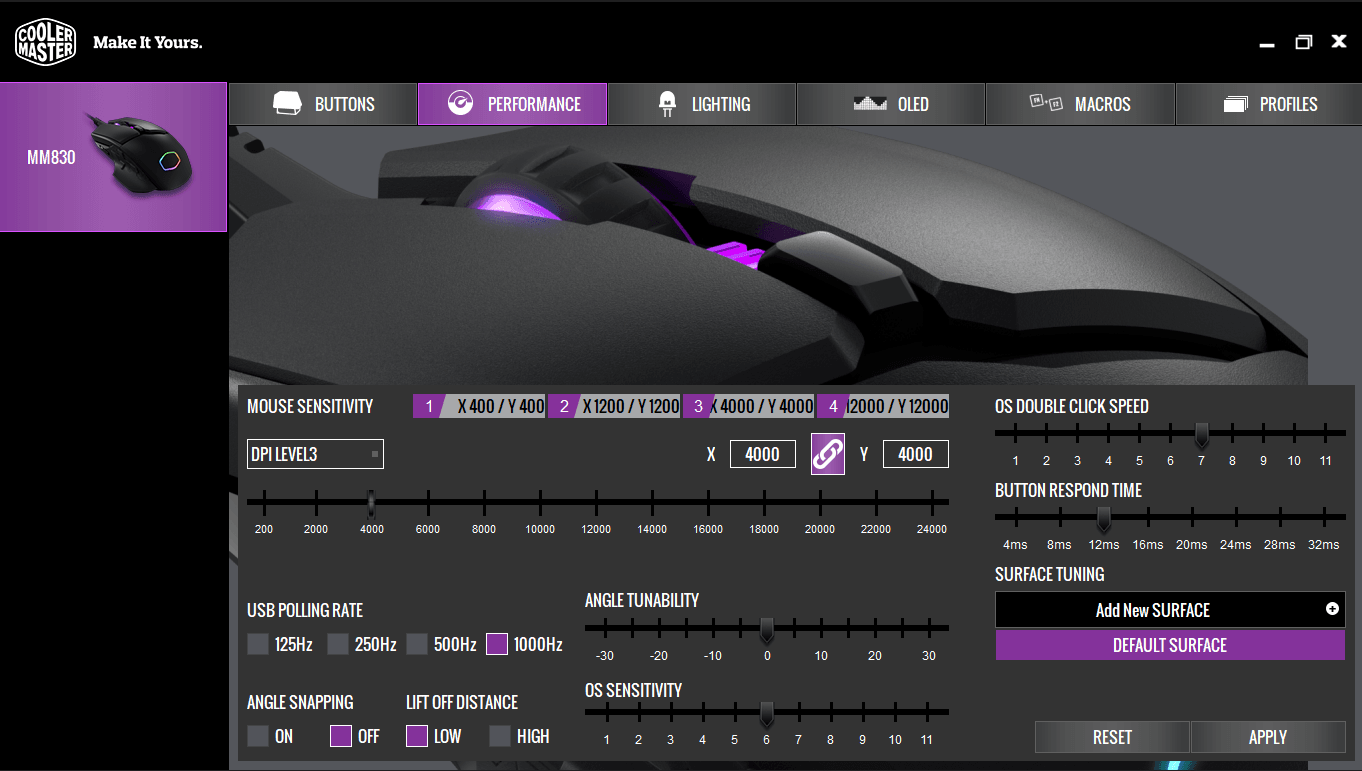
Task: Select 125Hz polling rate checkbox
Action: pyautogui.click(x=258, y=644)
